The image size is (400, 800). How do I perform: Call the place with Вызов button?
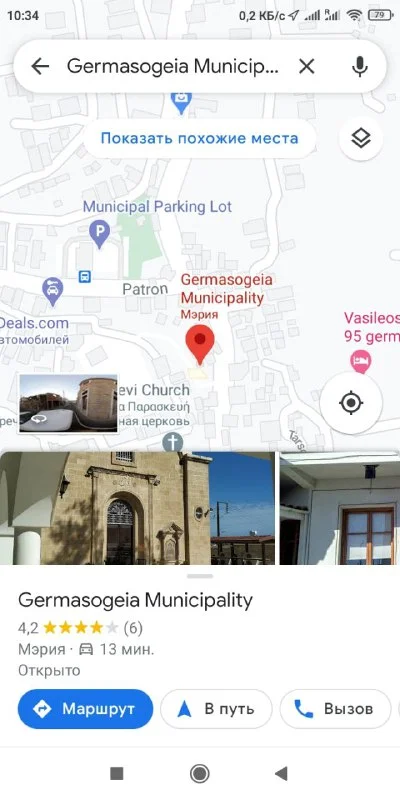coord(335,709)
